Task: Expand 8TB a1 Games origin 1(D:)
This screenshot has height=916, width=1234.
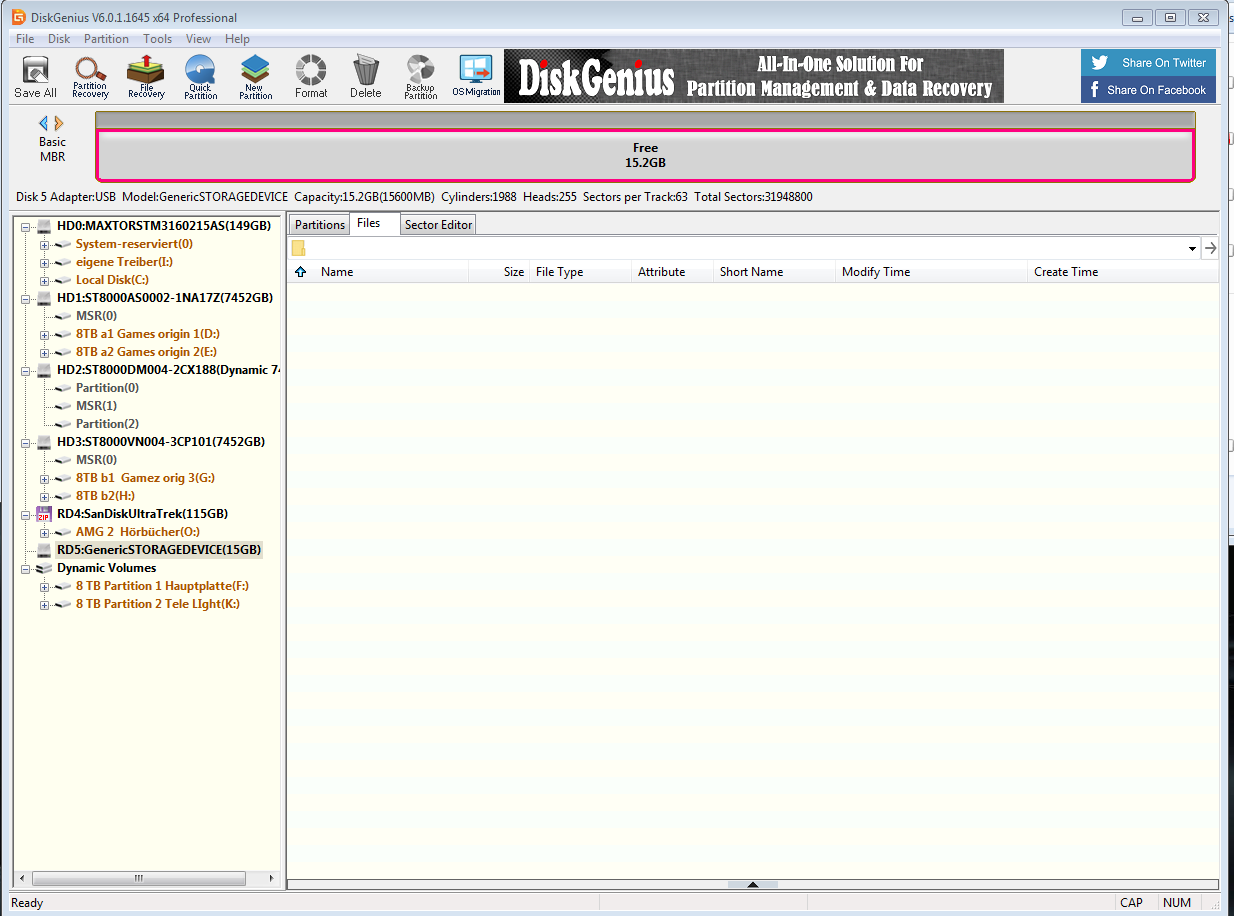Action: pyautogui.click(x=44, y=334)
